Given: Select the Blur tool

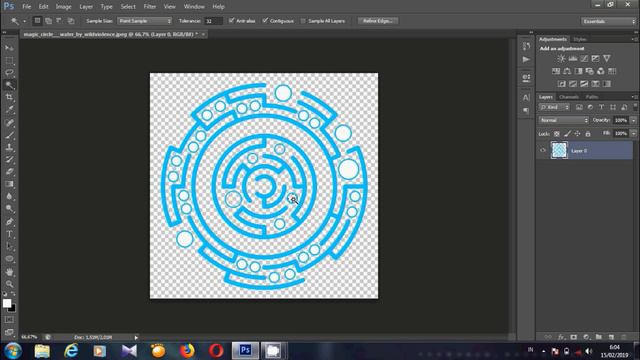Looking at the screenshot, I should click(9, 196).
